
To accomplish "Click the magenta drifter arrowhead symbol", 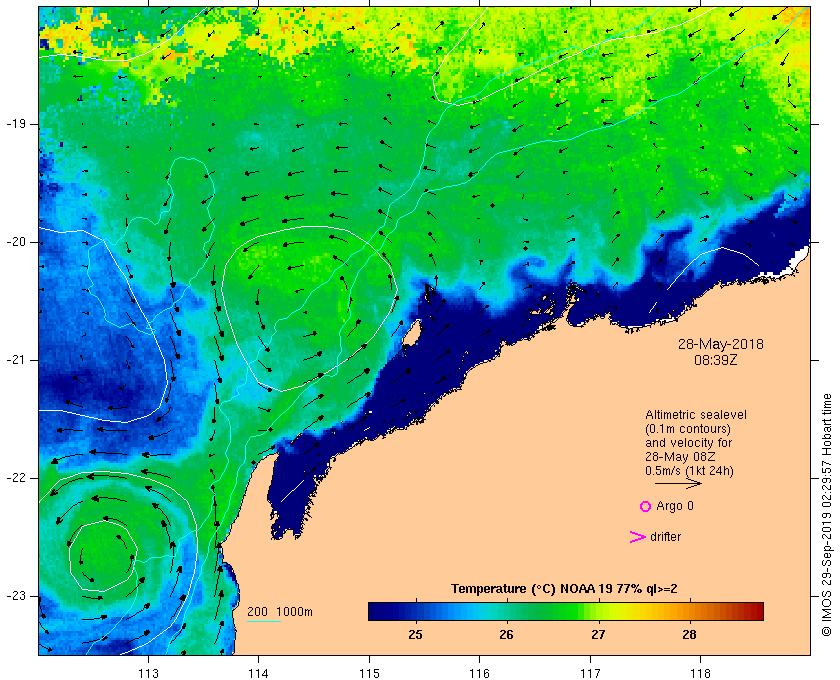I will tap(638, 537).
